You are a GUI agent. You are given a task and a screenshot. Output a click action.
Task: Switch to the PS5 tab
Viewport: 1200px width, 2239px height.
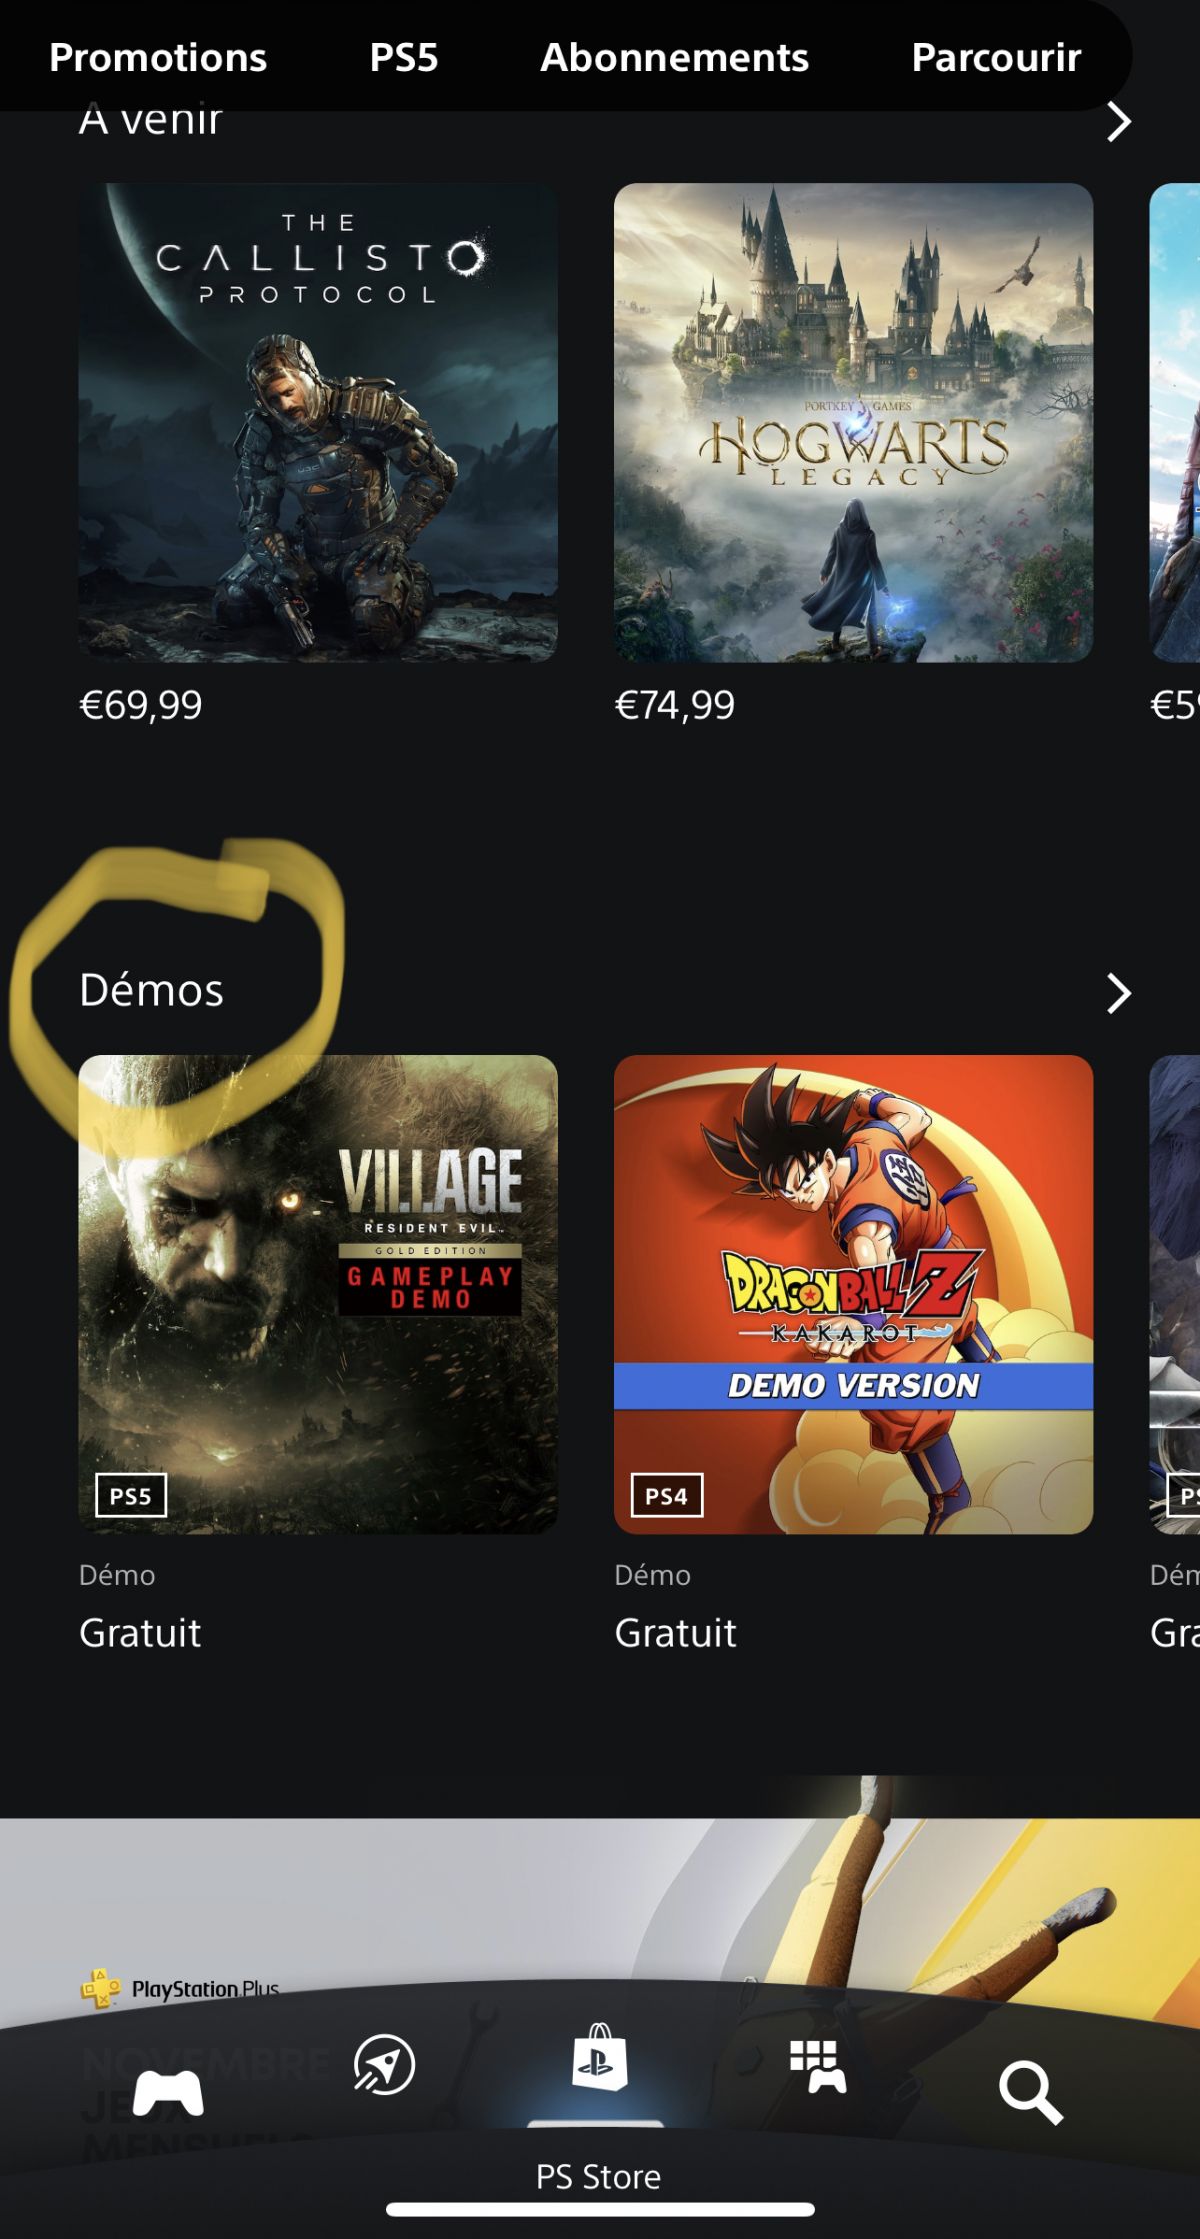pyautogui.click(x=404, y=57)
